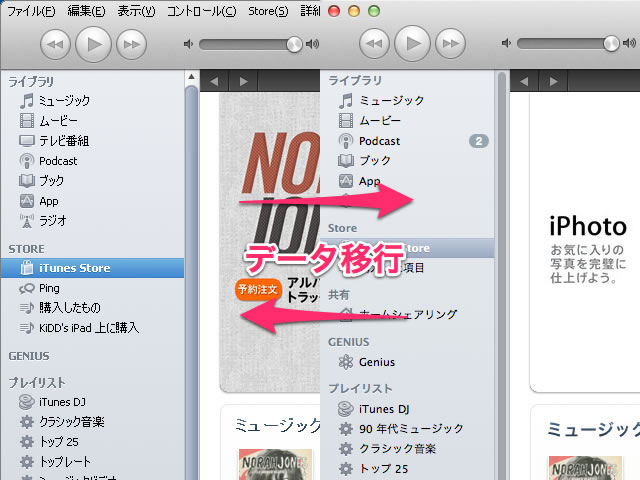This screenshot has height=480, width=640.
Task: Click play button in right Mac iTunes window
Action: [412, 43]
